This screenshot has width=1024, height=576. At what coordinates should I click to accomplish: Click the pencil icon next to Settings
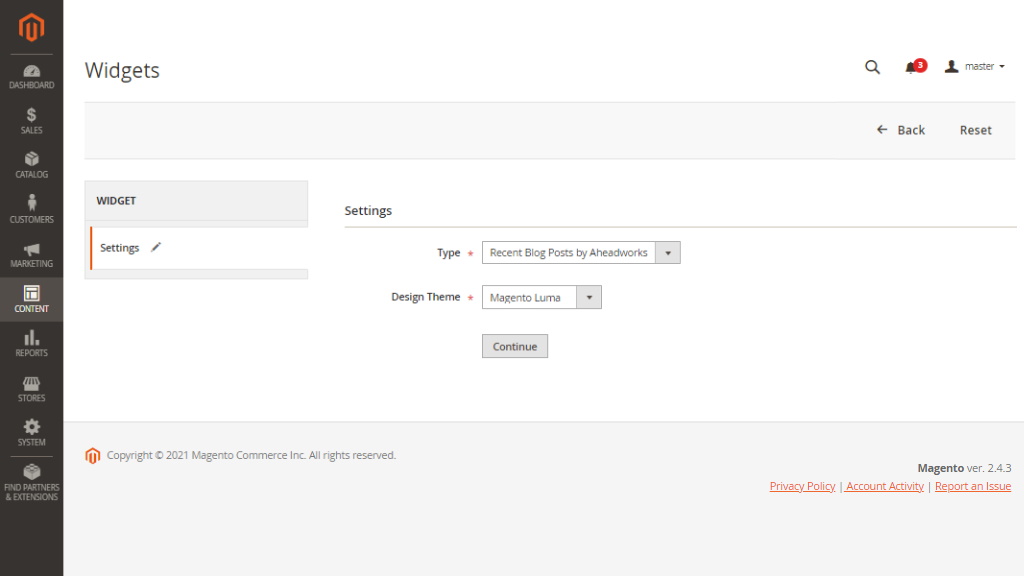155,247
